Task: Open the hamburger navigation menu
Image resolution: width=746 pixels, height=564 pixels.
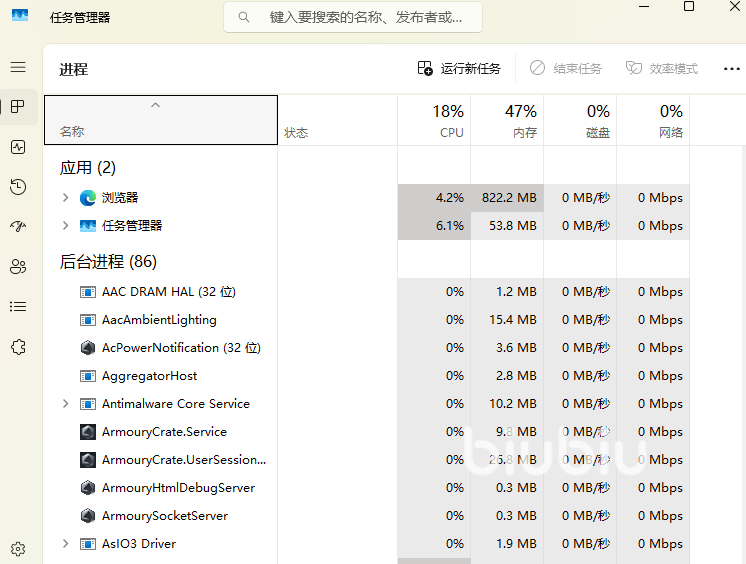Action: [18, 67]
